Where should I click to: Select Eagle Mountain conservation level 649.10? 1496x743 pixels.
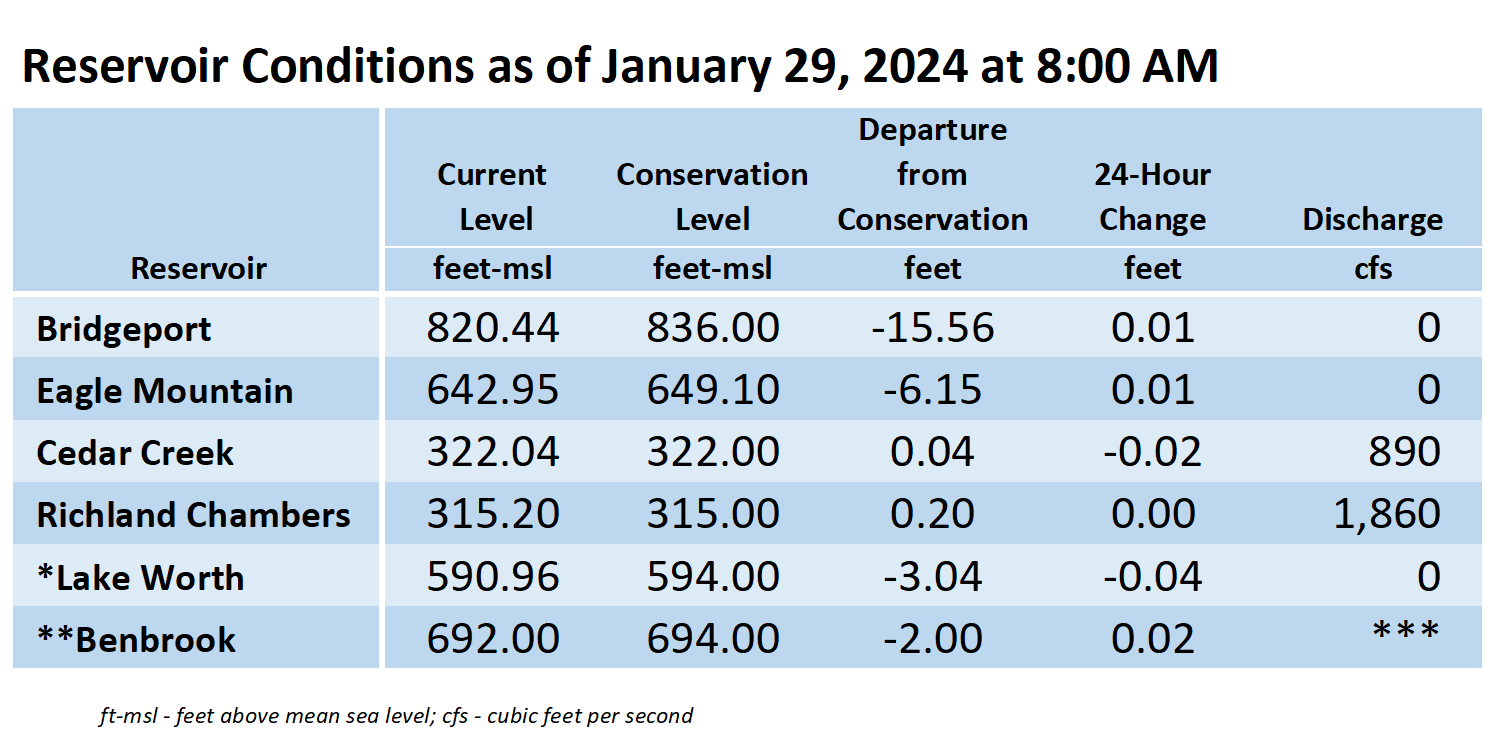(713, 390)
